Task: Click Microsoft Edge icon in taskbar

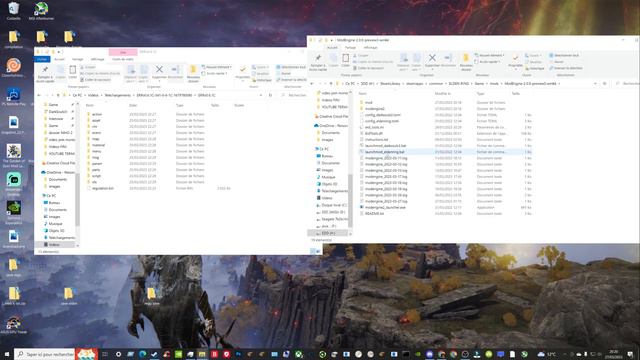Action: click(142, 354)
